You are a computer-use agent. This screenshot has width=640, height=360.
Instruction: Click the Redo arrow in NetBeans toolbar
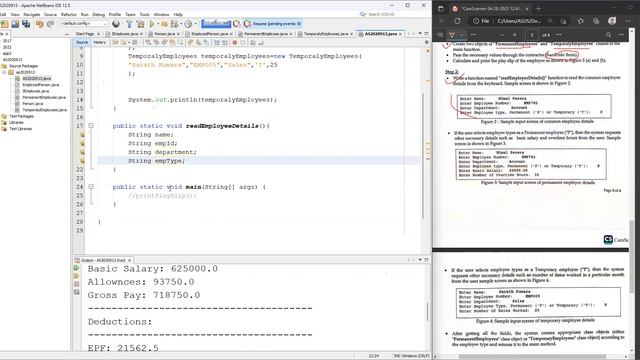(x=51, y=24)
